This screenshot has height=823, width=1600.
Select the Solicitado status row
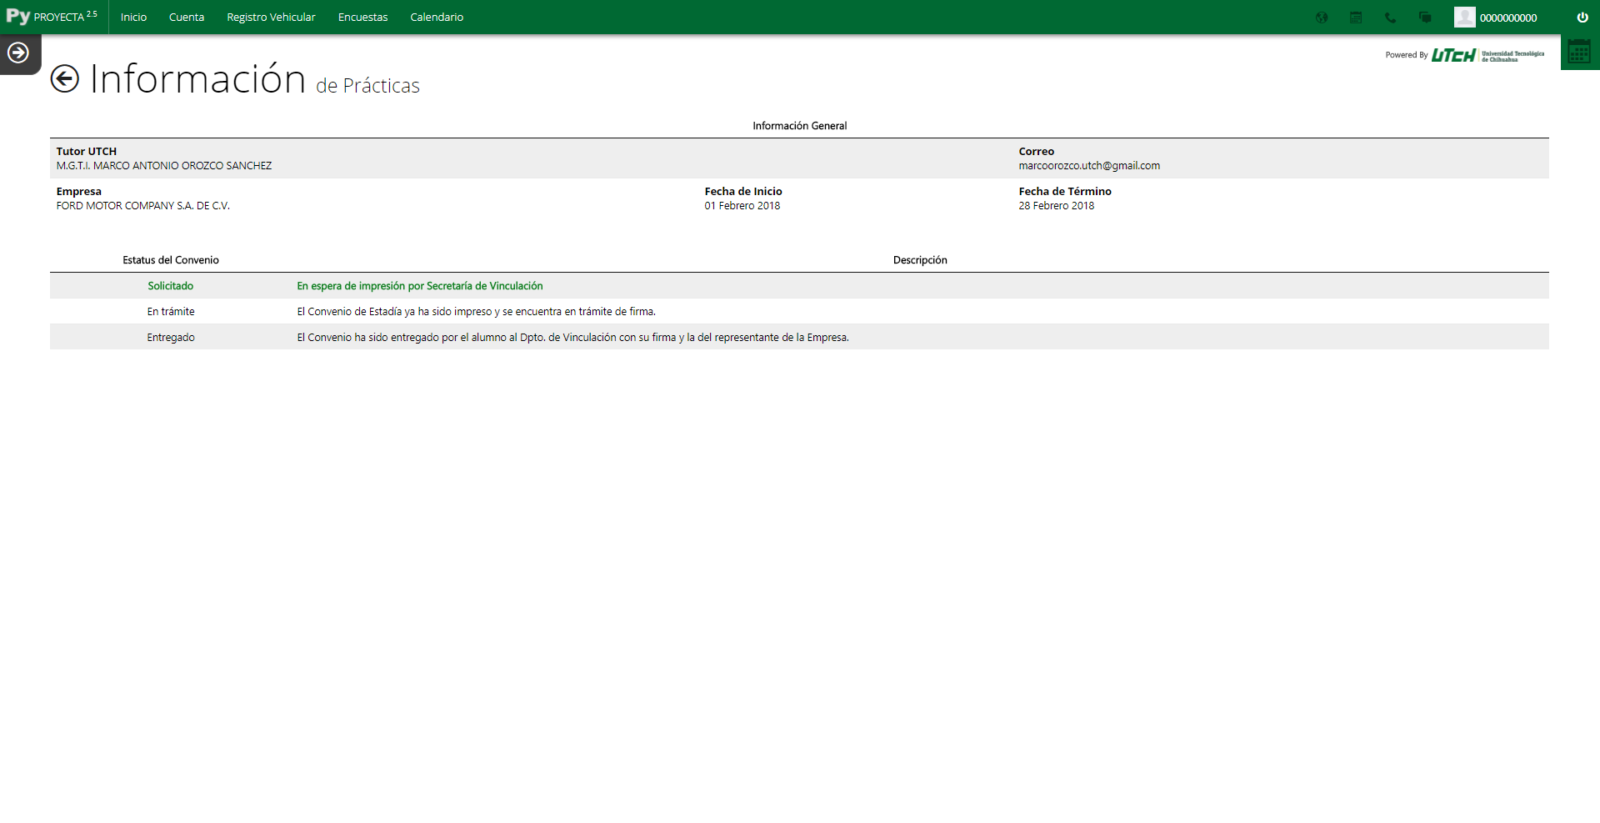171,286
